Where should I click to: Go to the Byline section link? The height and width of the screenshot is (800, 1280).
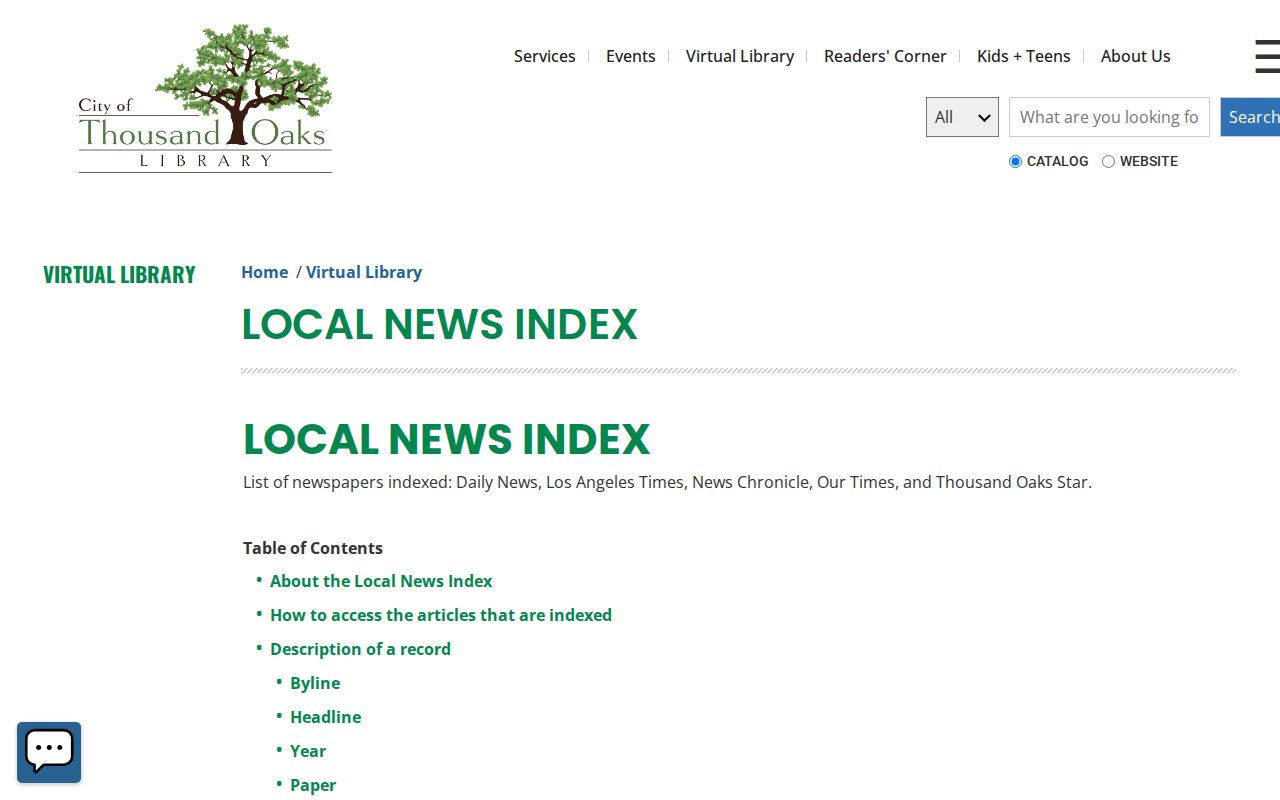click(315, 683)
